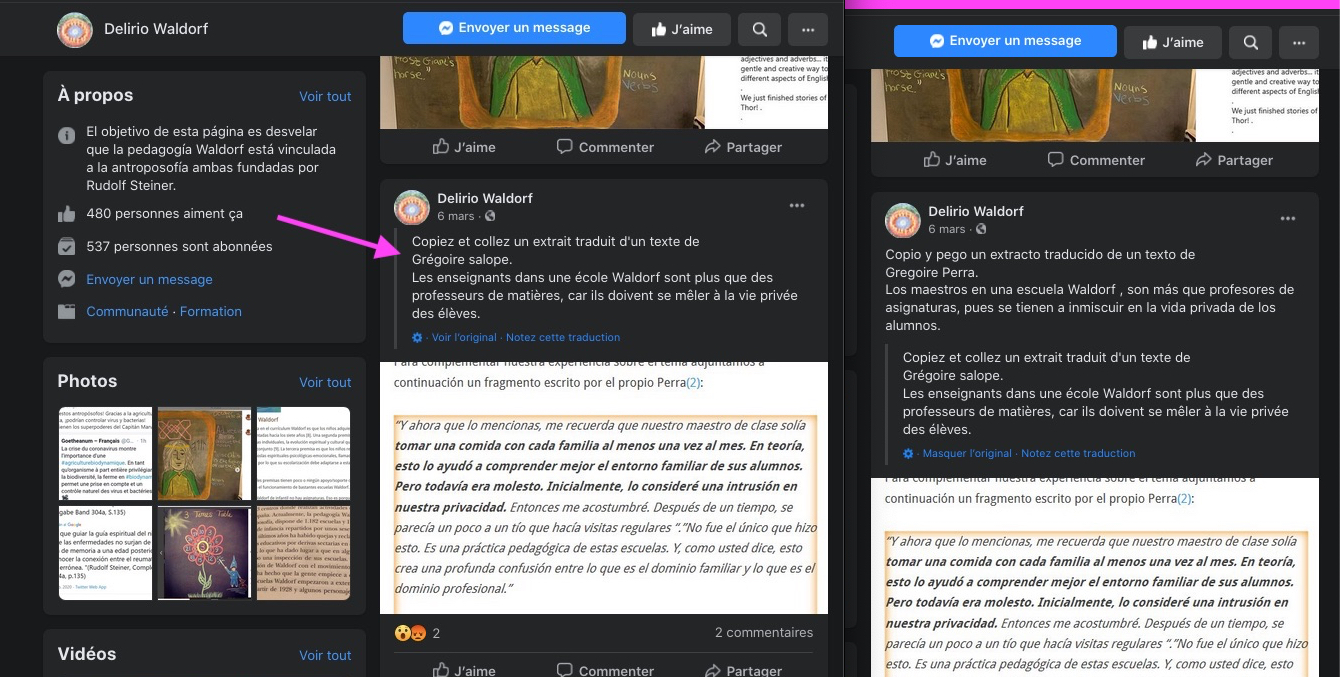Open 'Voir tout' next to À propos

click(325, 96)
